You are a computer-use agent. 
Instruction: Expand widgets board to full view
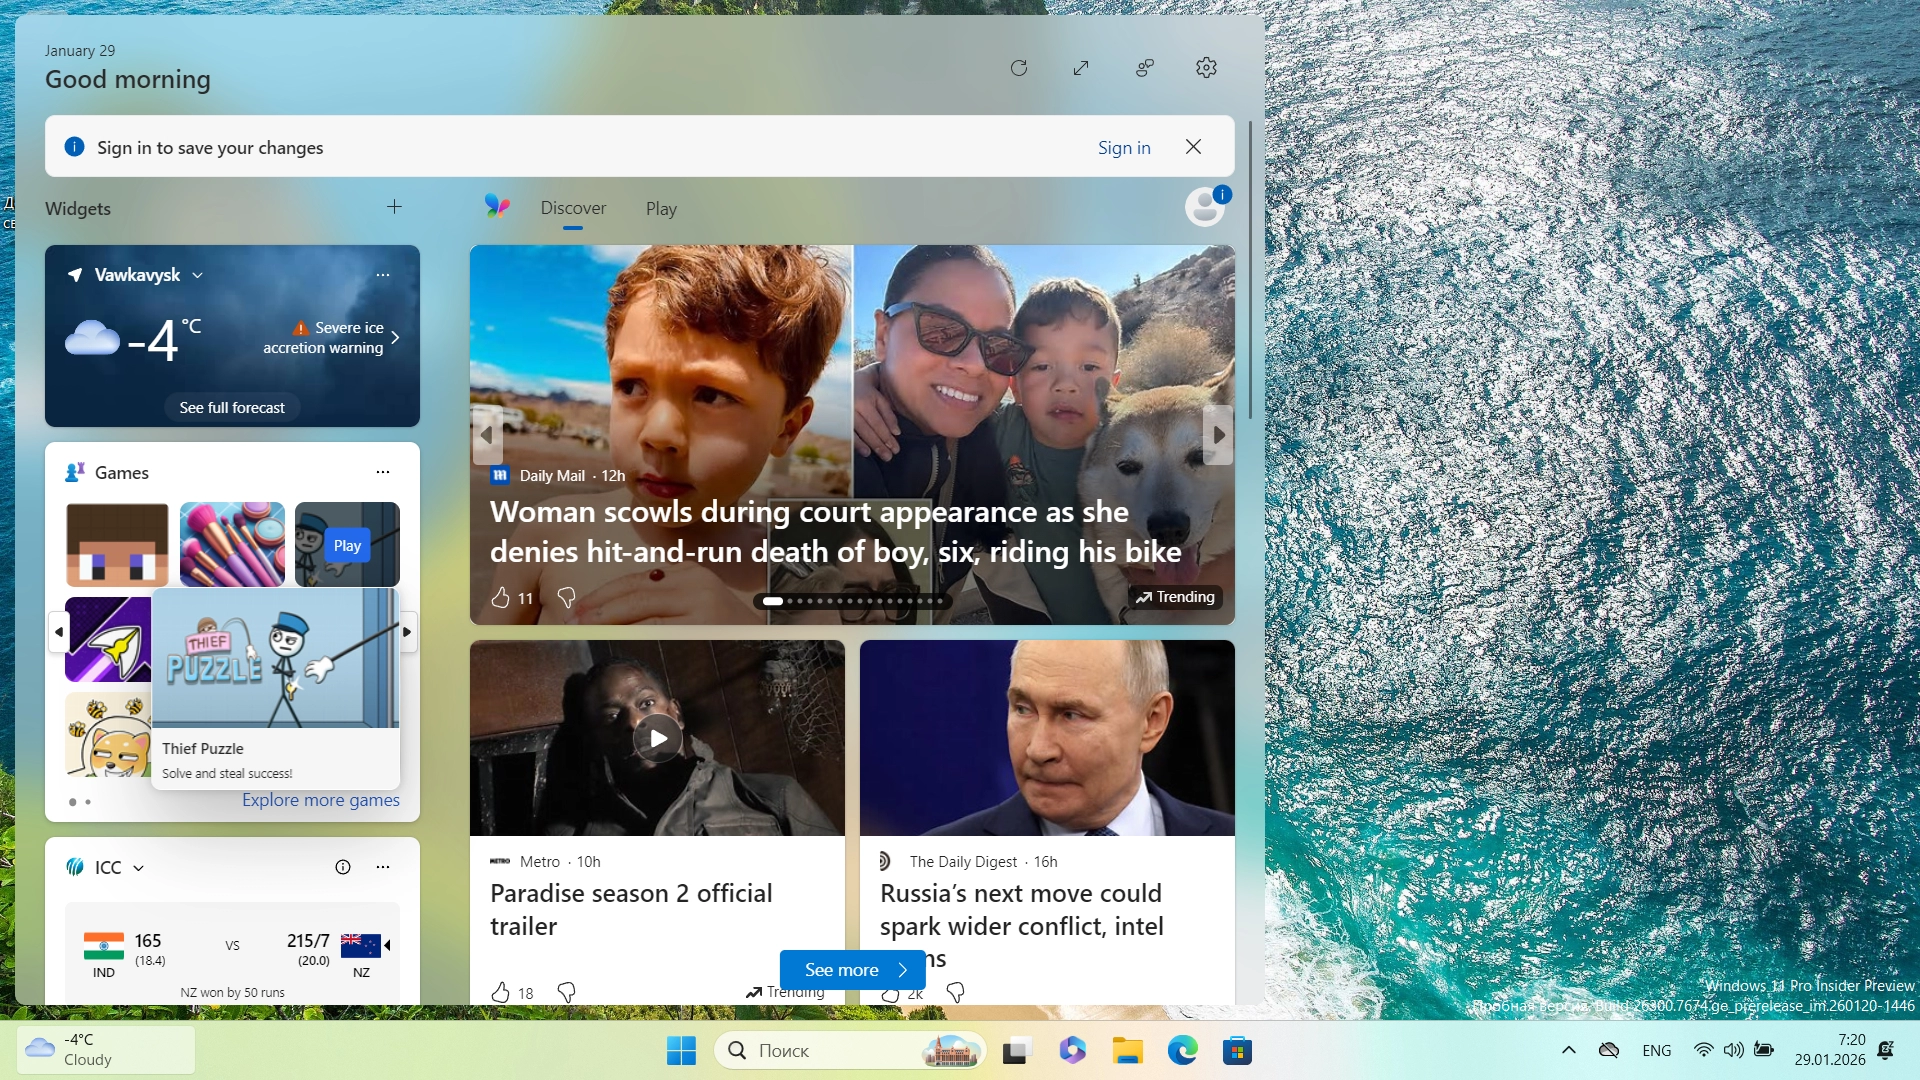pos(1081,68)
